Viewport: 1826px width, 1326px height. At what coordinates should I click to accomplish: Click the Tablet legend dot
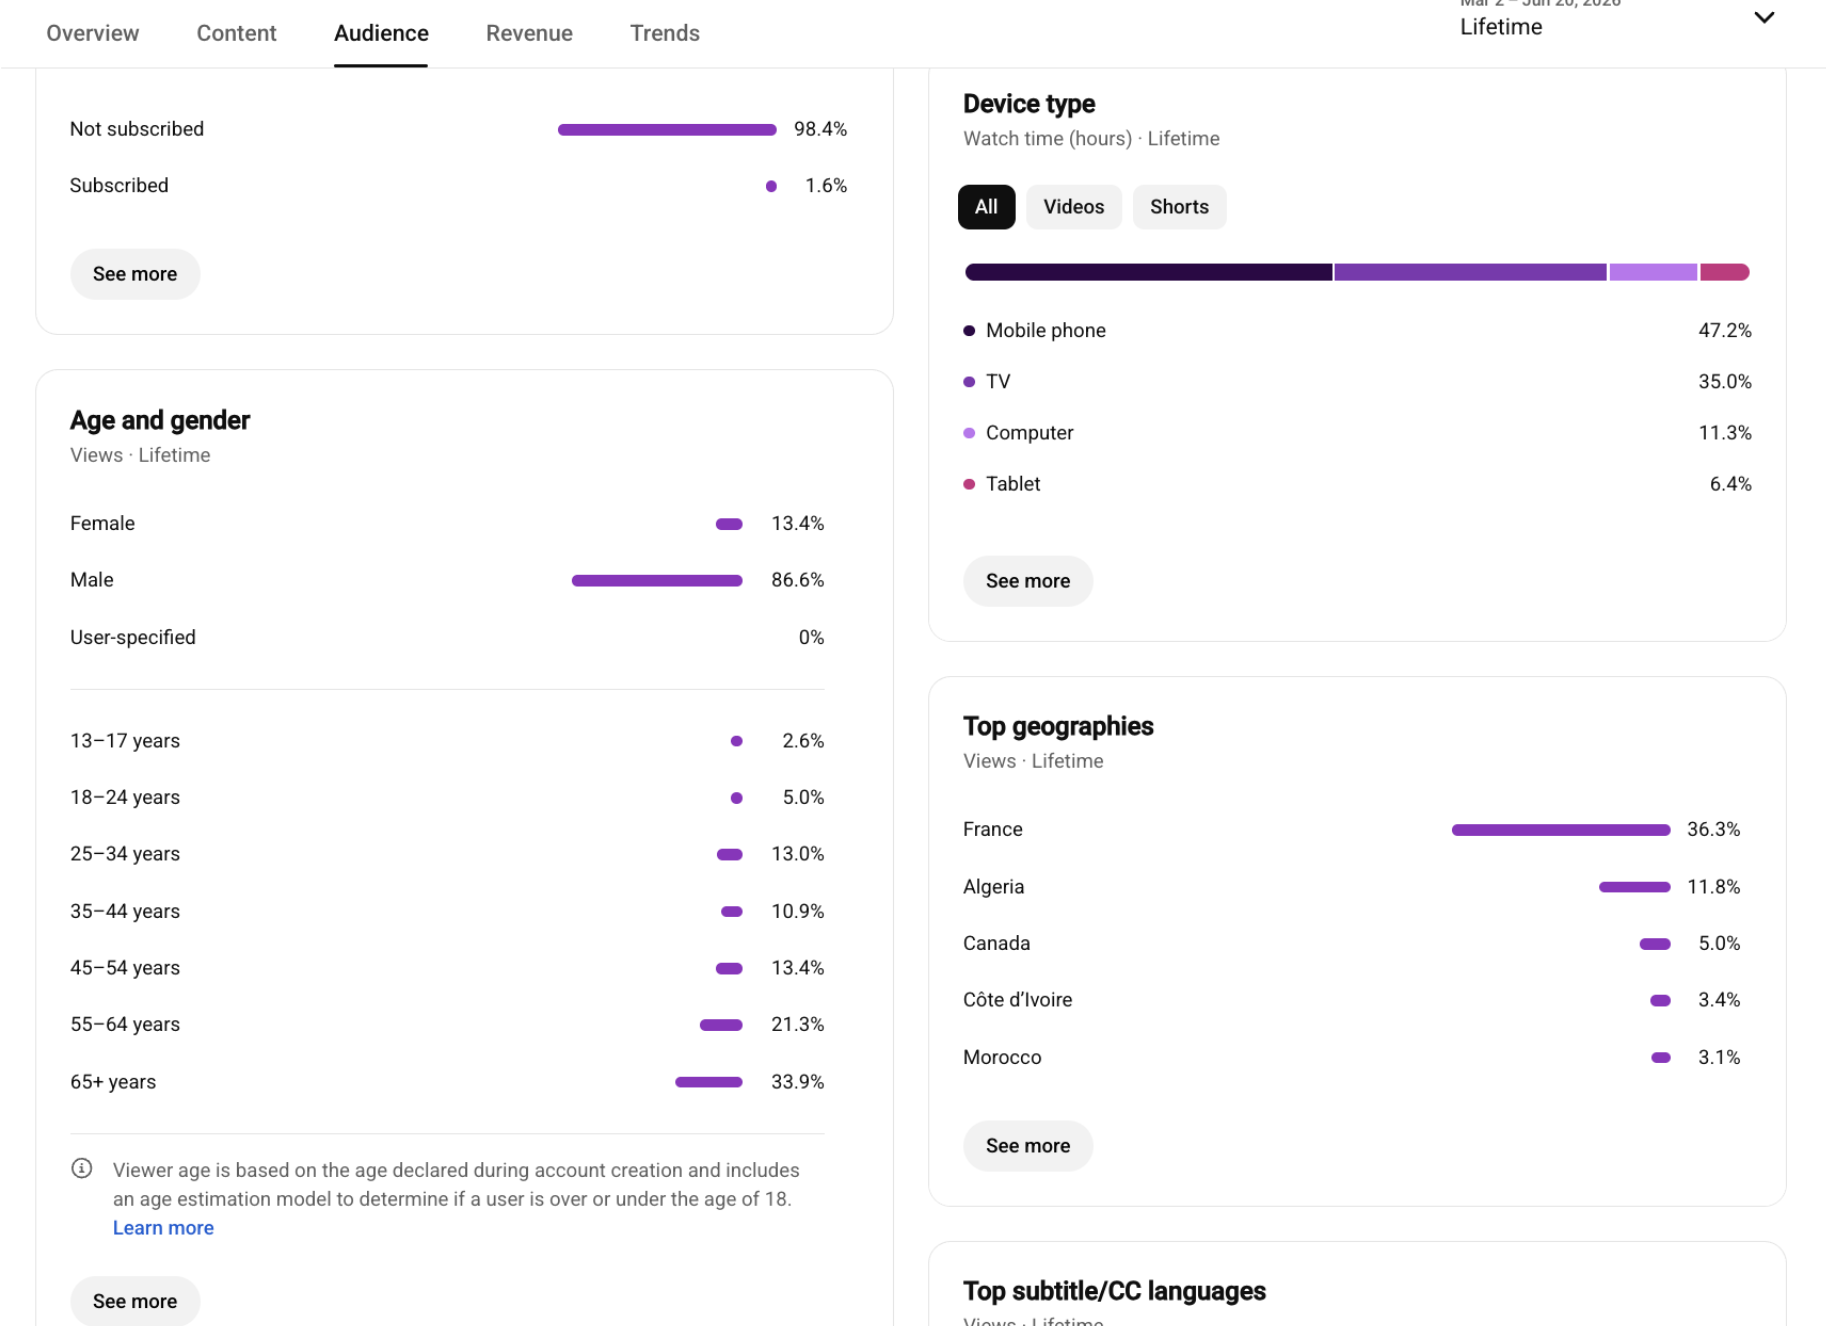tap(968, 484)
